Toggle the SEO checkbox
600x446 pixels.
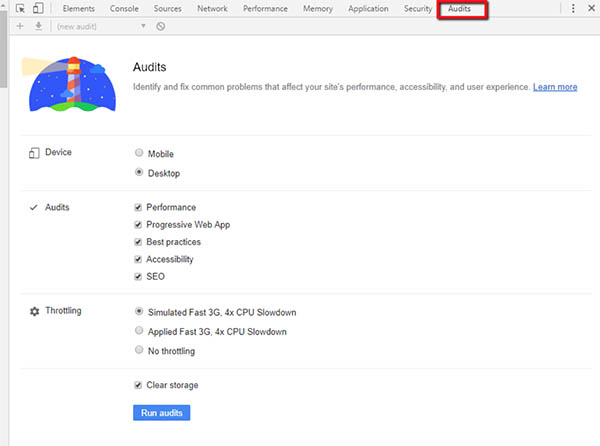tap(138, 276)
